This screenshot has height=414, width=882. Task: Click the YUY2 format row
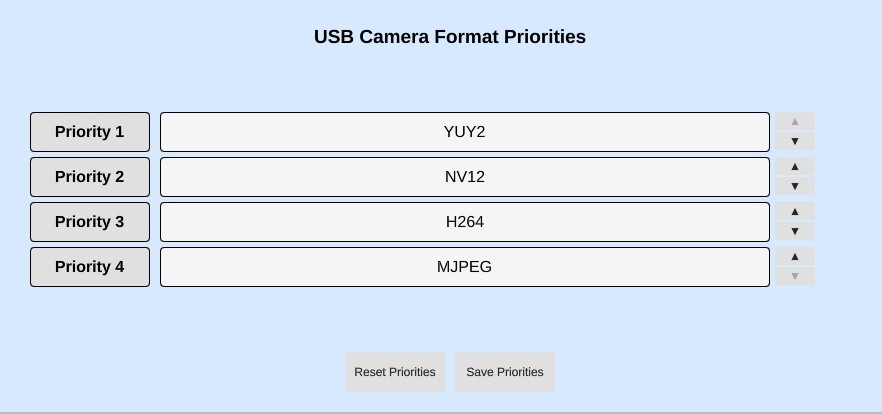point(465,132)
